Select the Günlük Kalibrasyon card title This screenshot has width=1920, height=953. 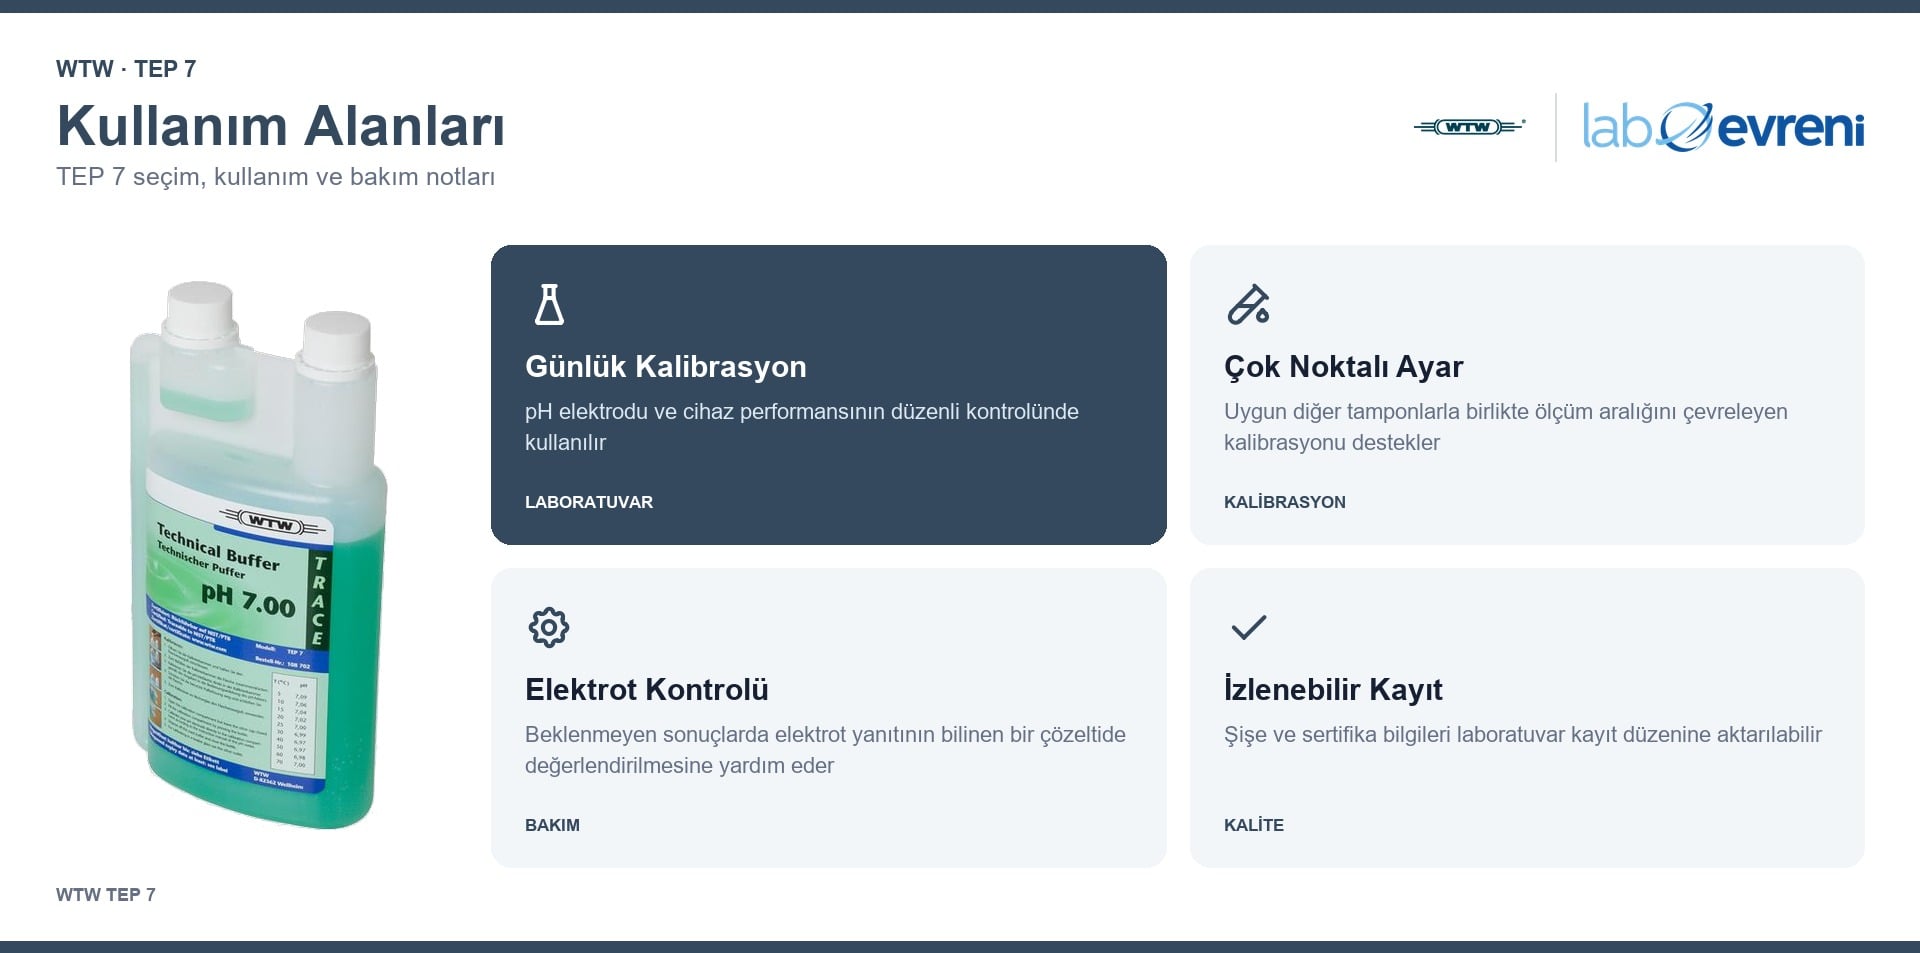click(665, 367)
